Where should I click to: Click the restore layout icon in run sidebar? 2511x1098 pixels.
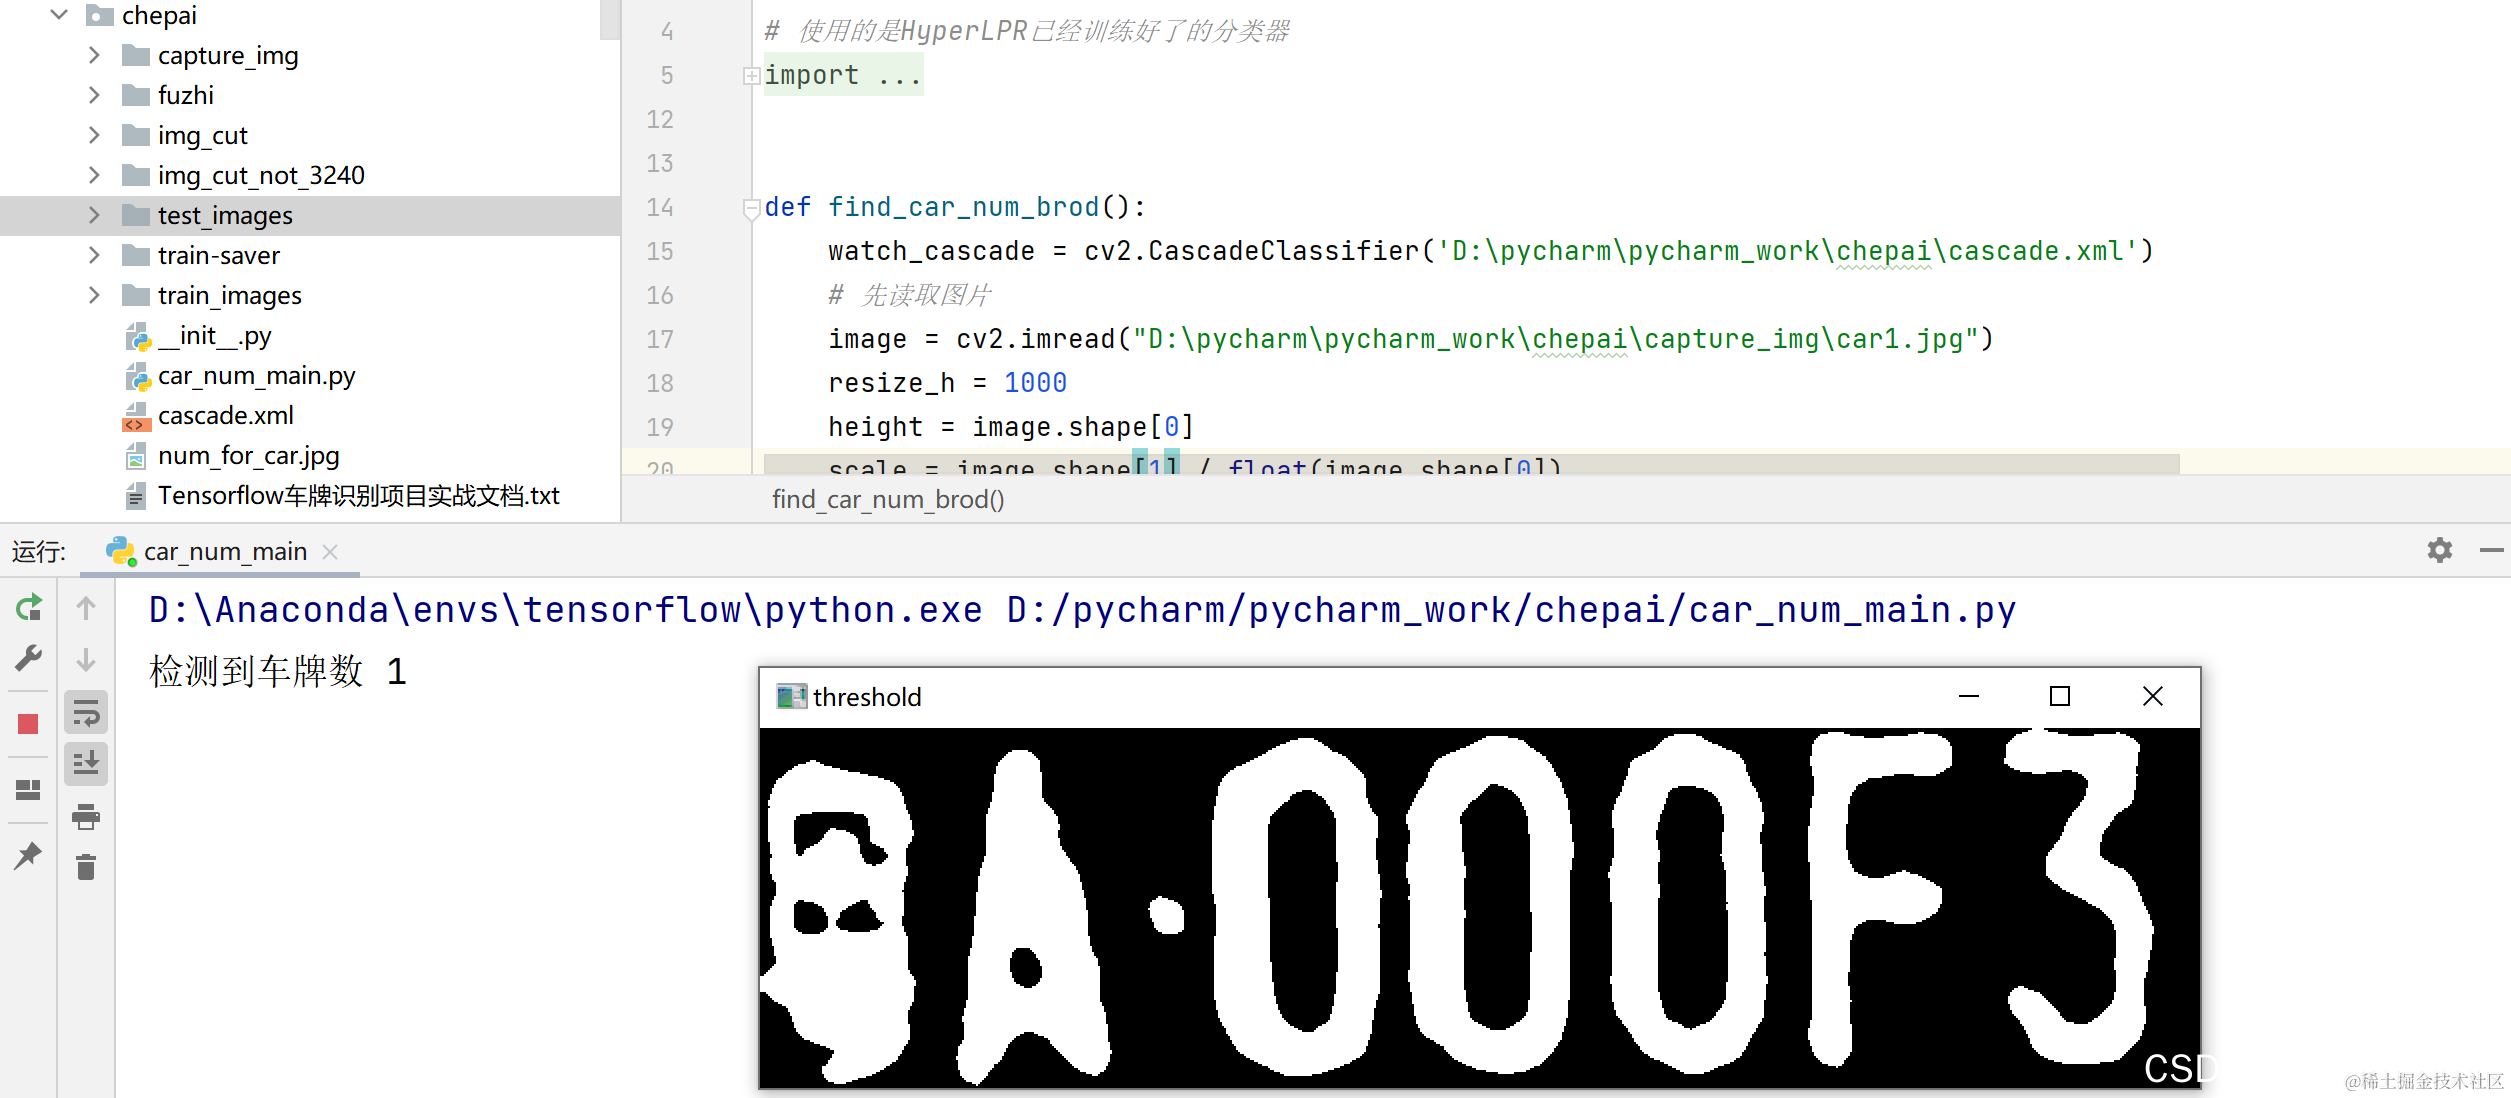pyautogui.click(x=28, y=790)
